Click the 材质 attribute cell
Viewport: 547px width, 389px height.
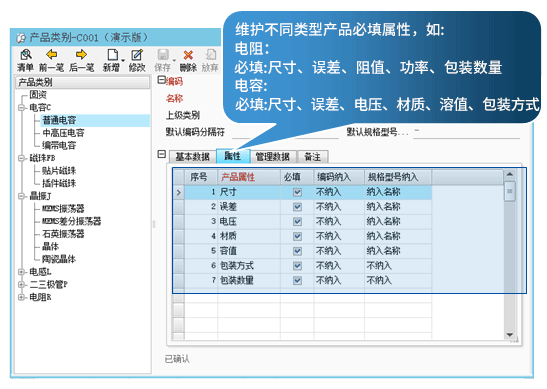pyautogui.click(x=249, y=236)
